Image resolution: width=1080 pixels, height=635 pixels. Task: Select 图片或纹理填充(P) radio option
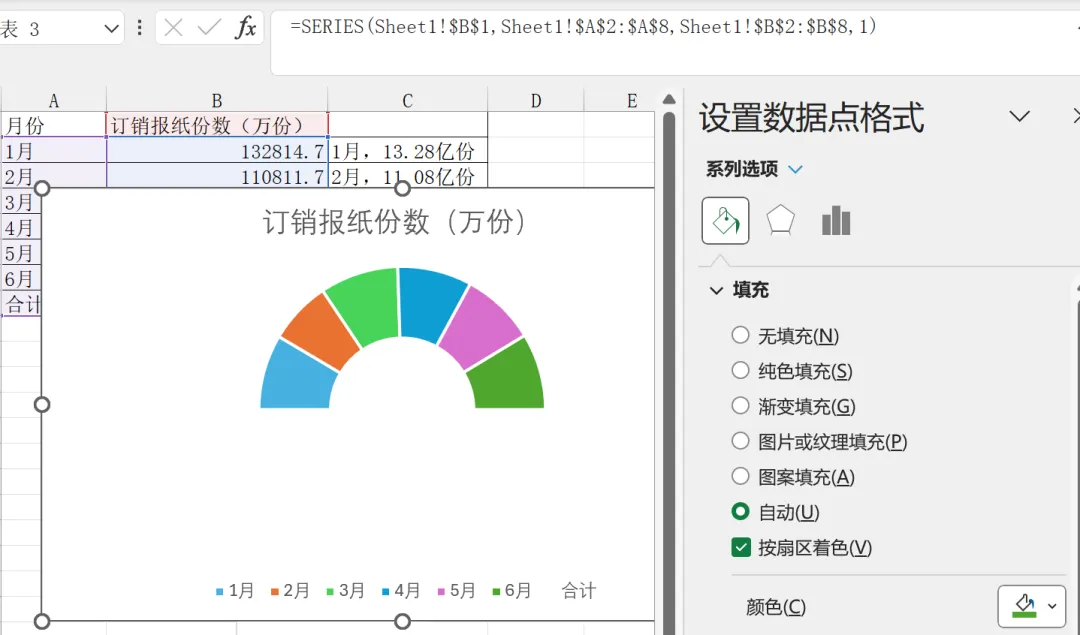[819, 441]
